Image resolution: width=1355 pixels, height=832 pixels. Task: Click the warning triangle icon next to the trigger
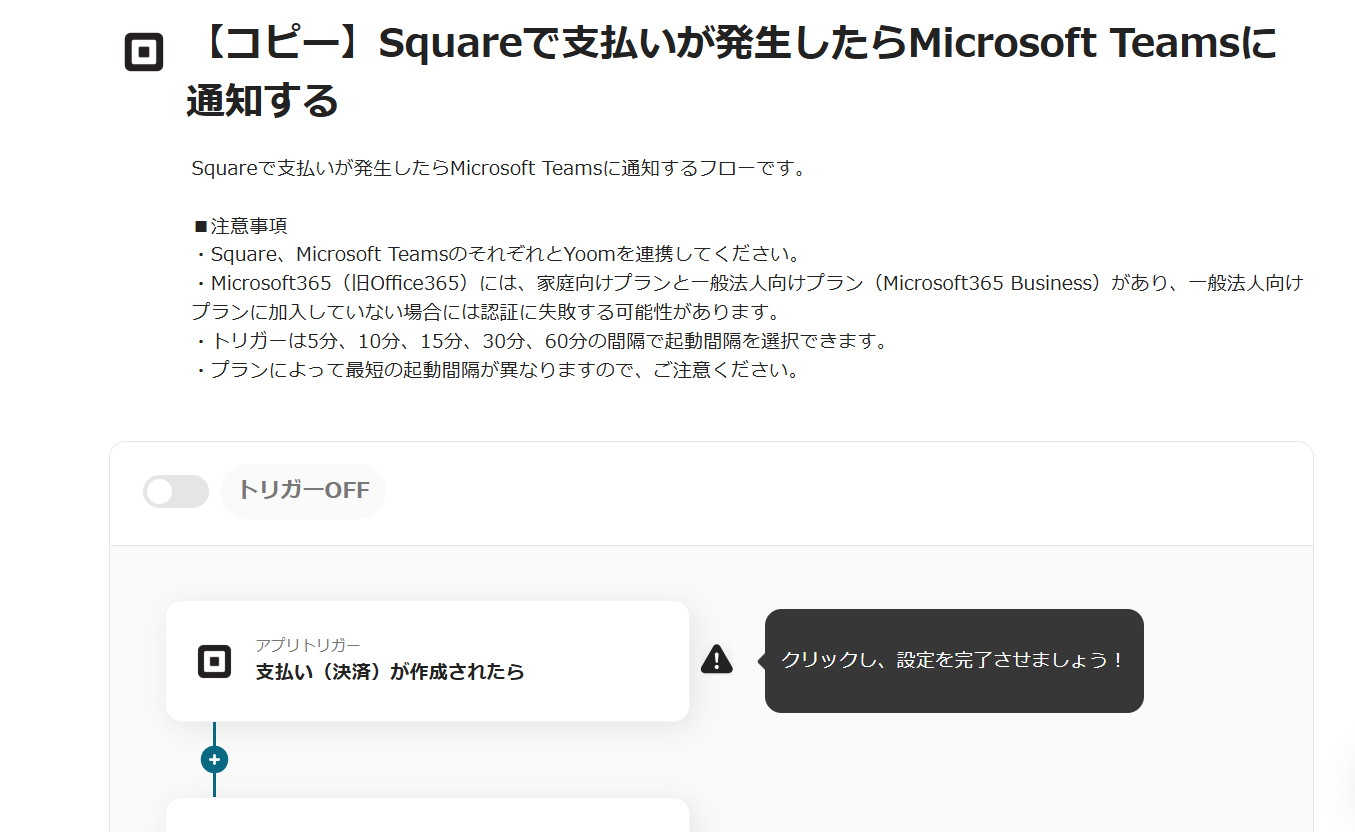717,659
